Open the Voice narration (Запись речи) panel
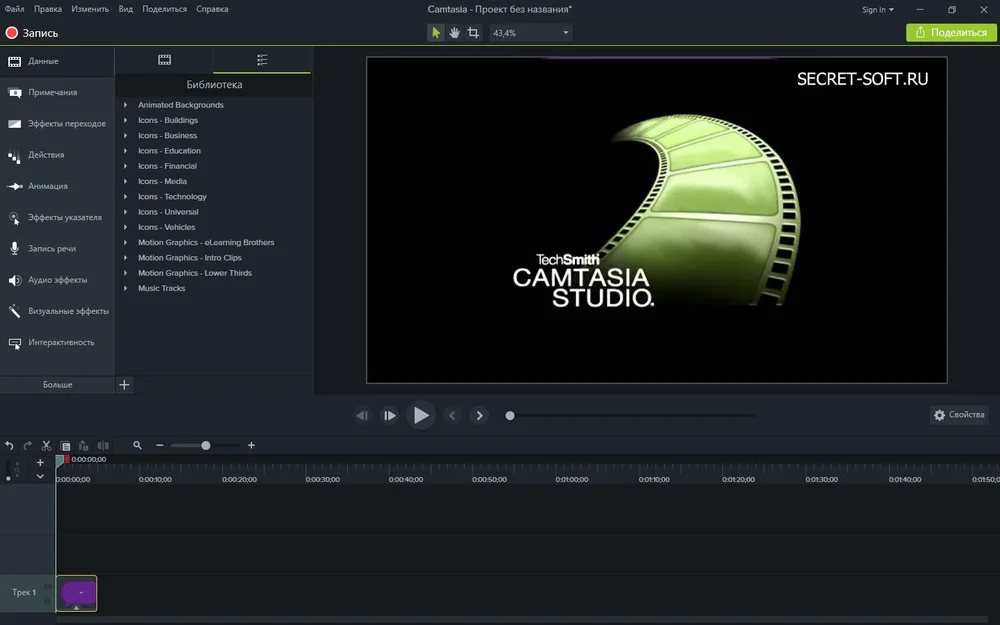 click(51, 248)
